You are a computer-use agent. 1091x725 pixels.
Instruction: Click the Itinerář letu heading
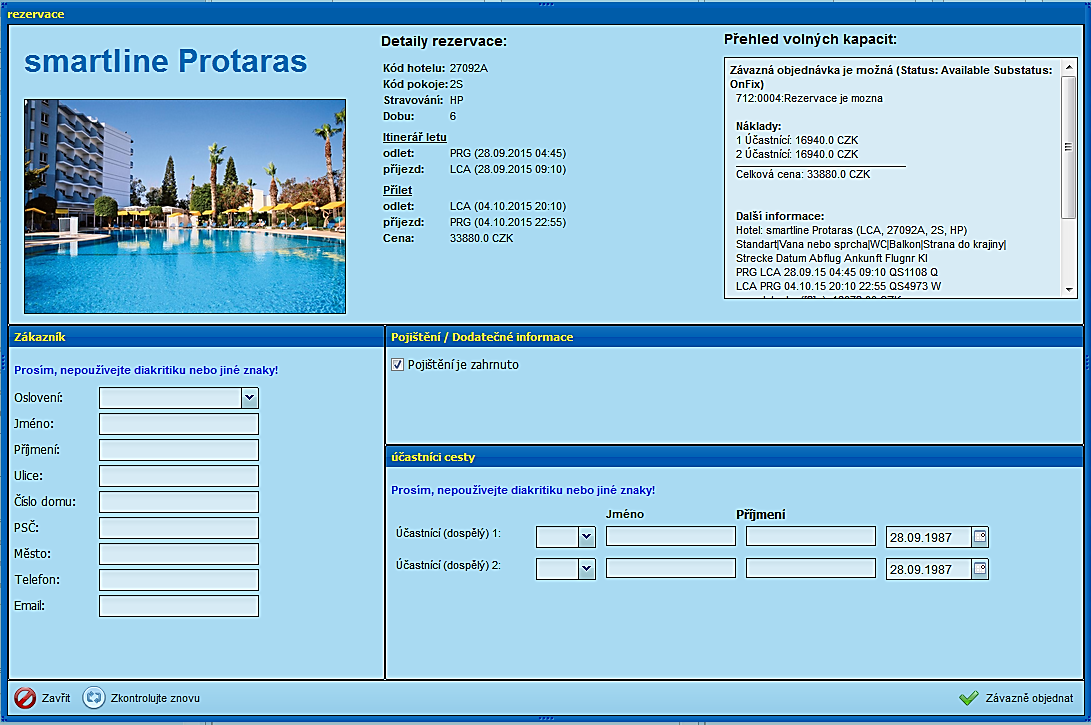point(415,137)
